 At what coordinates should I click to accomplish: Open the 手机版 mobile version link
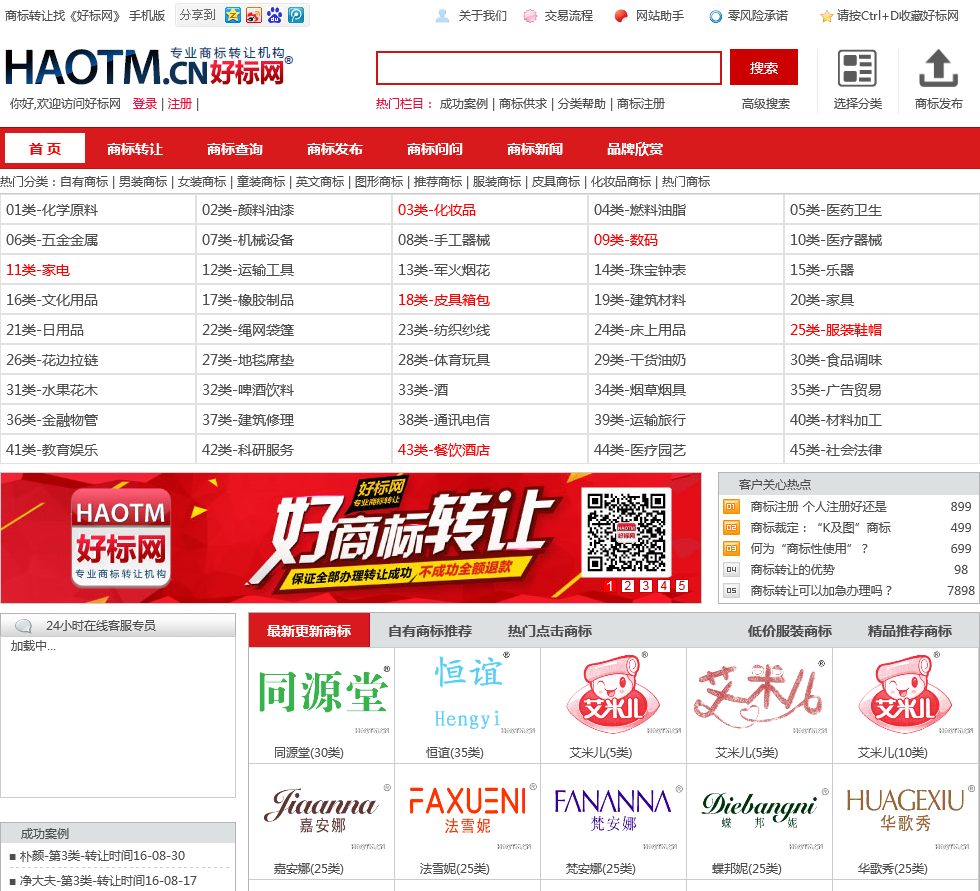pos(147,16)
